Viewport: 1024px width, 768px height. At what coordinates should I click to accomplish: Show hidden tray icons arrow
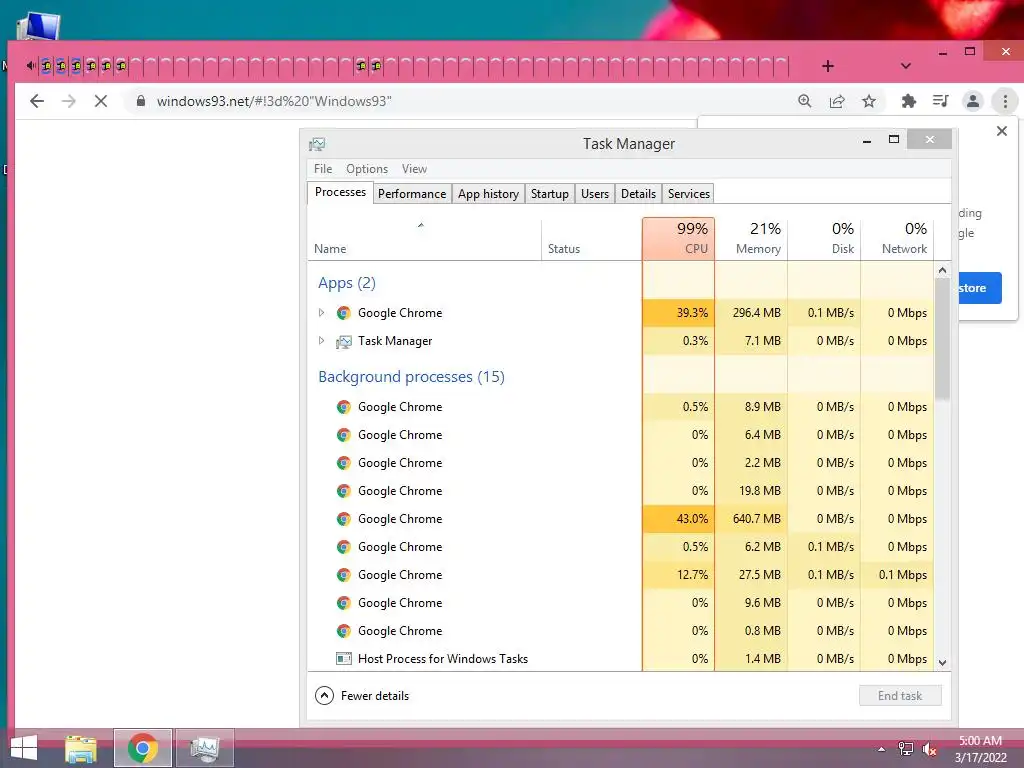(x=882, y=749)
